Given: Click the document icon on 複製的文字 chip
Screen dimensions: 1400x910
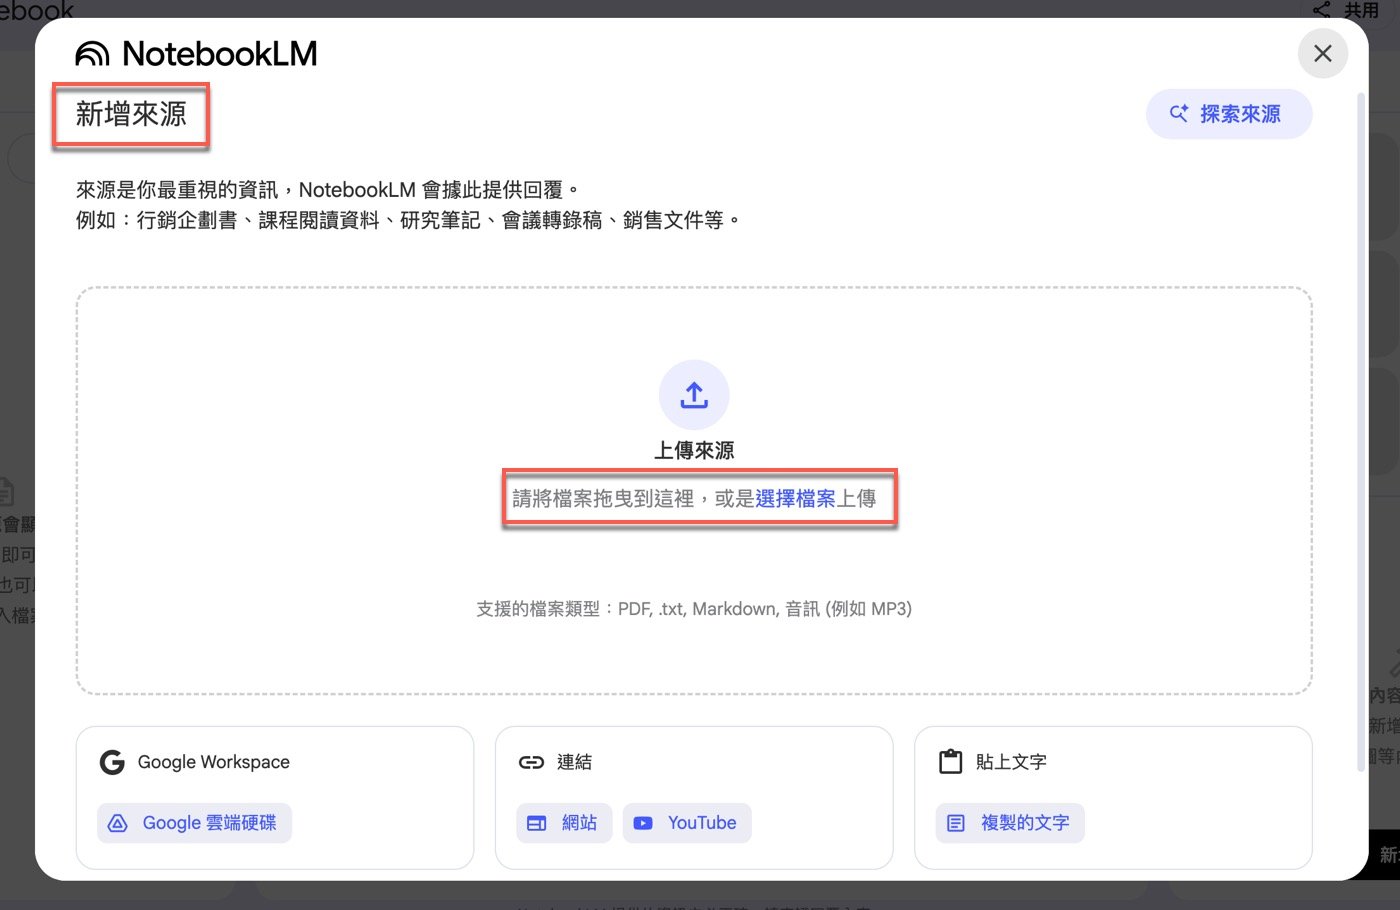Looking at the screenshot, I should coord(956,823).
